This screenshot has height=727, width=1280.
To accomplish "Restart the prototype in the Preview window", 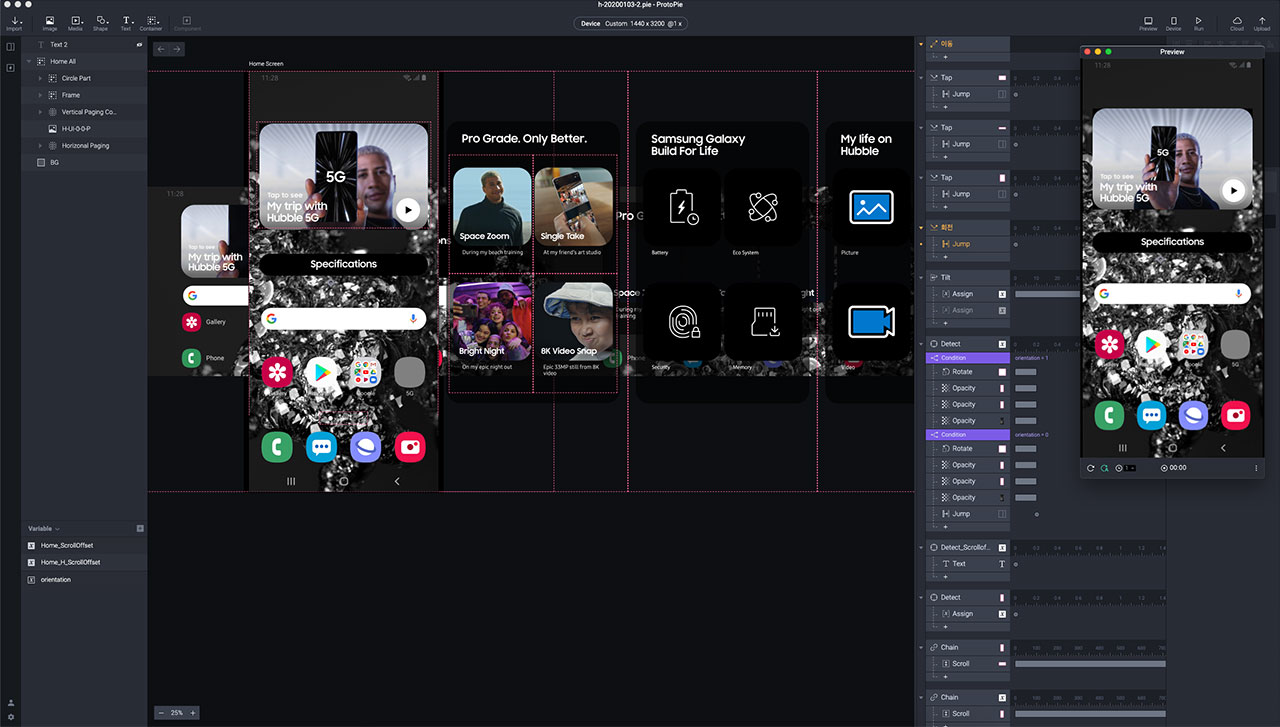I will pyautogui.click(x=1090, y=468).
